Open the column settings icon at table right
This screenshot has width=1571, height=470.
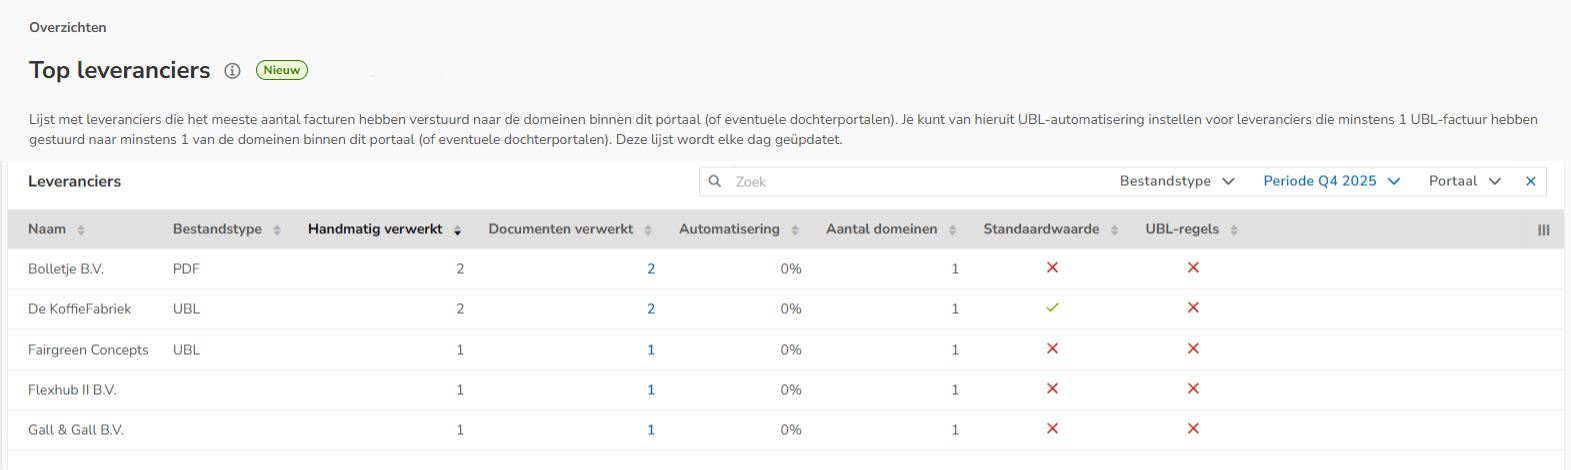[x=1543, y=230]
